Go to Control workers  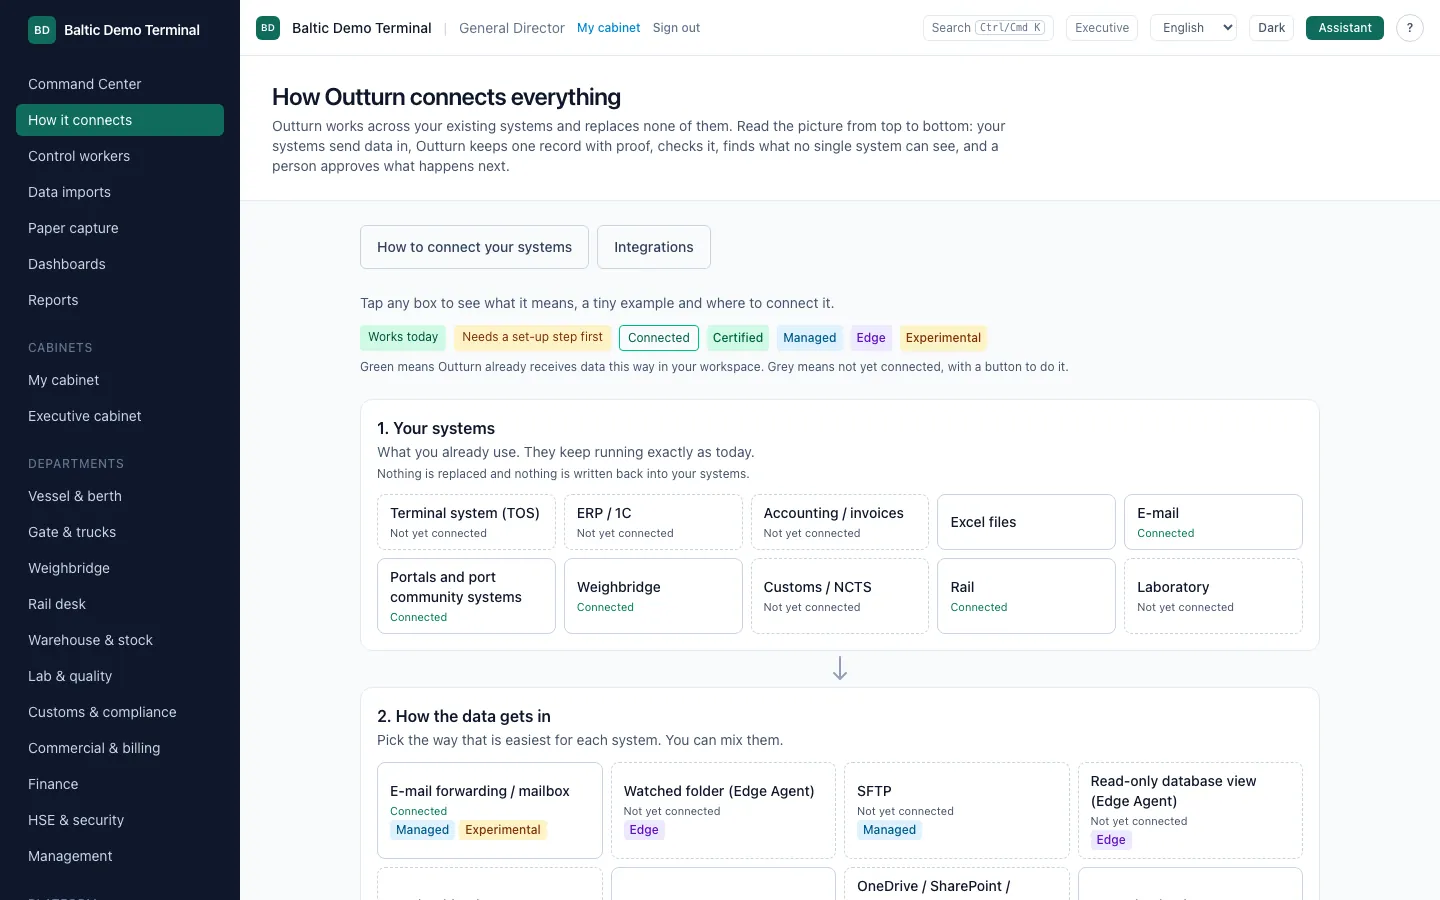pyautogui.click(x=120, y=156)
